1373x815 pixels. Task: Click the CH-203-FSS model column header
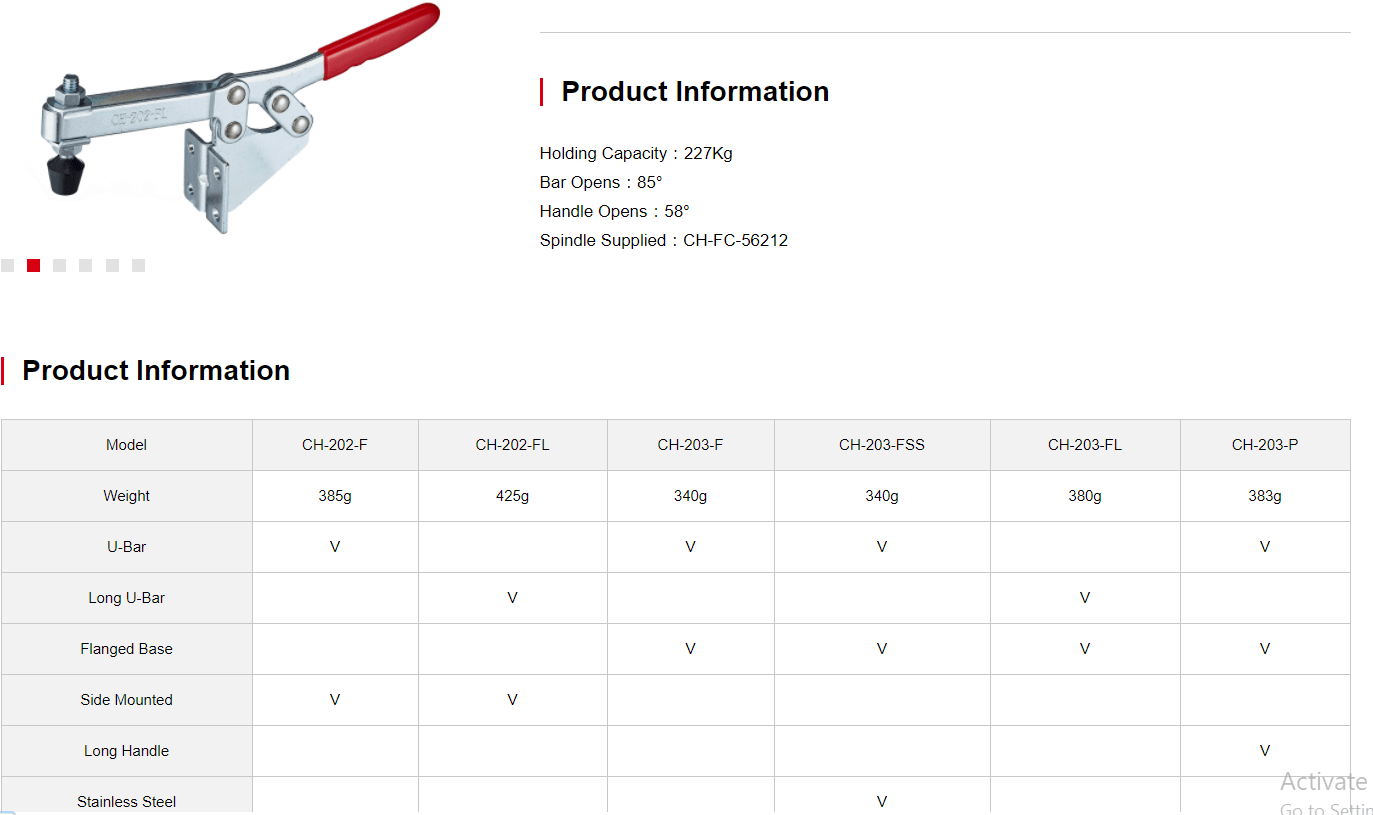coord(882,445)
